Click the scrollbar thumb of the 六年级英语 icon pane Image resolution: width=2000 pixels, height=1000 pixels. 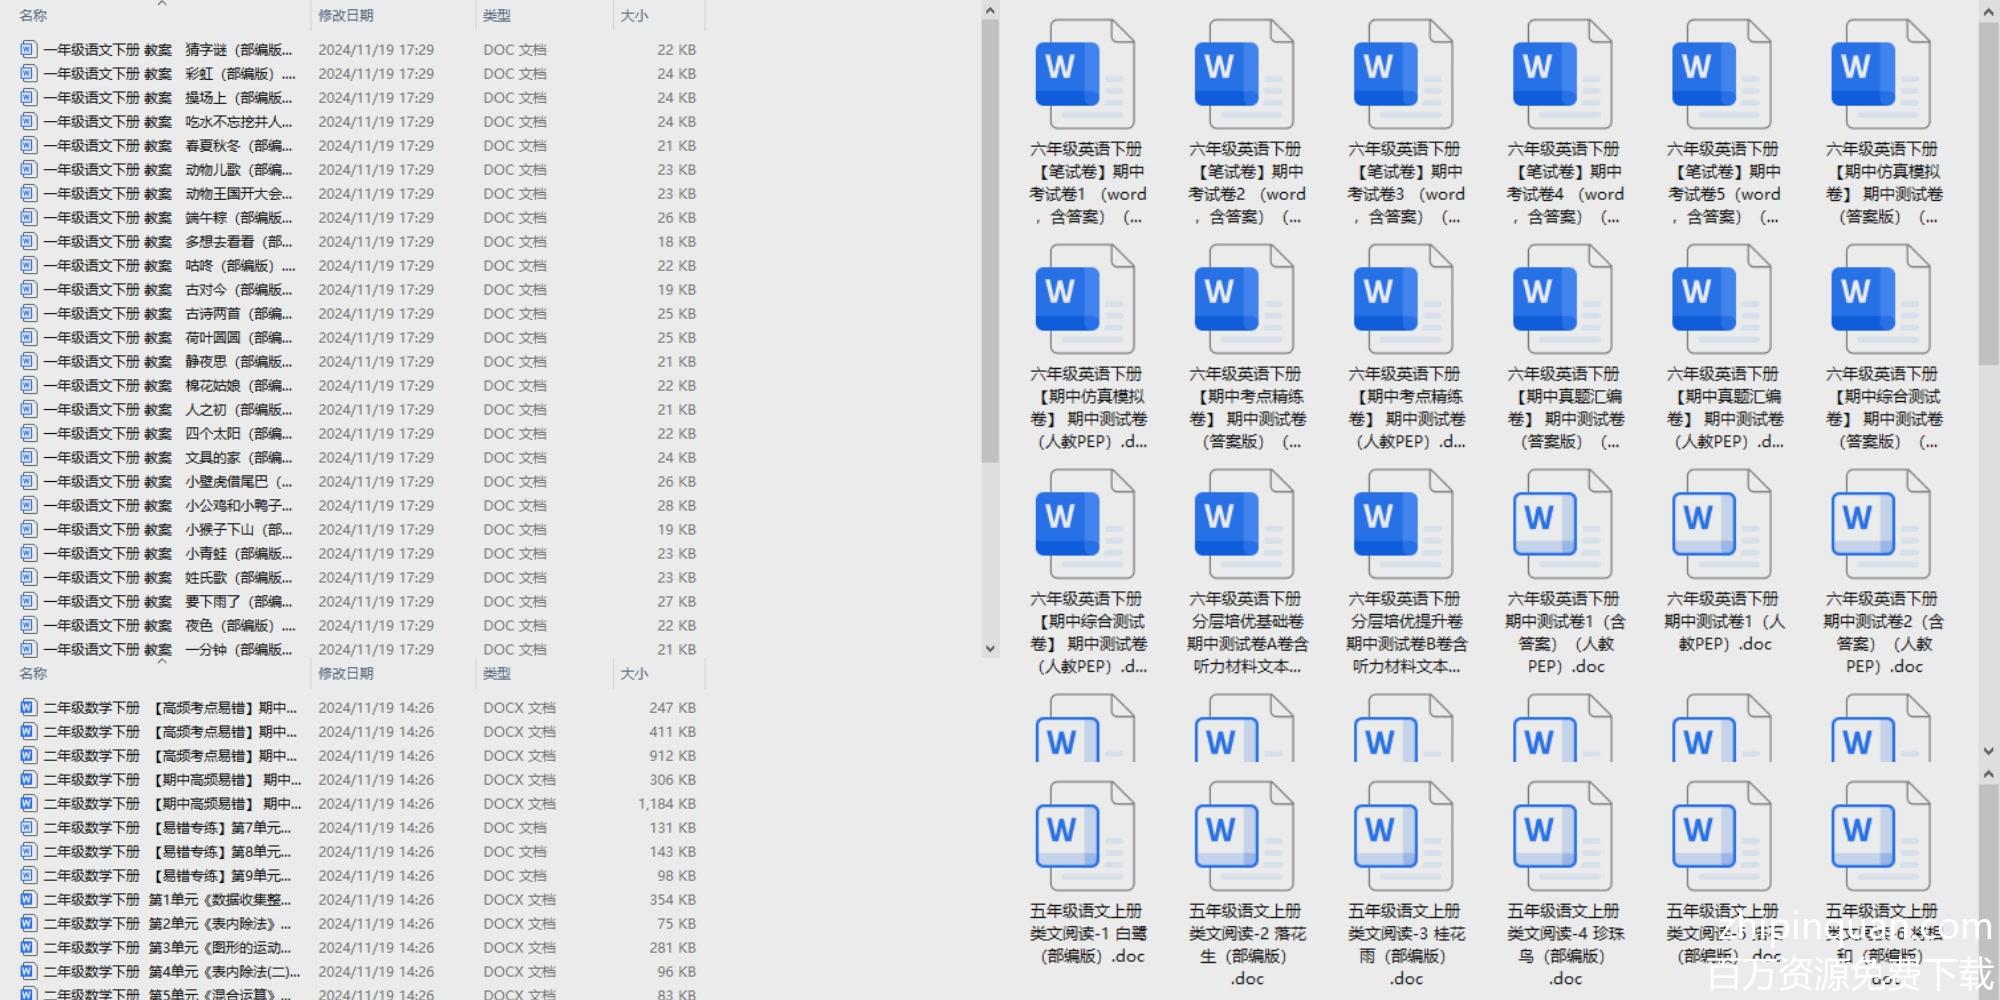(x=1988, y=190)
